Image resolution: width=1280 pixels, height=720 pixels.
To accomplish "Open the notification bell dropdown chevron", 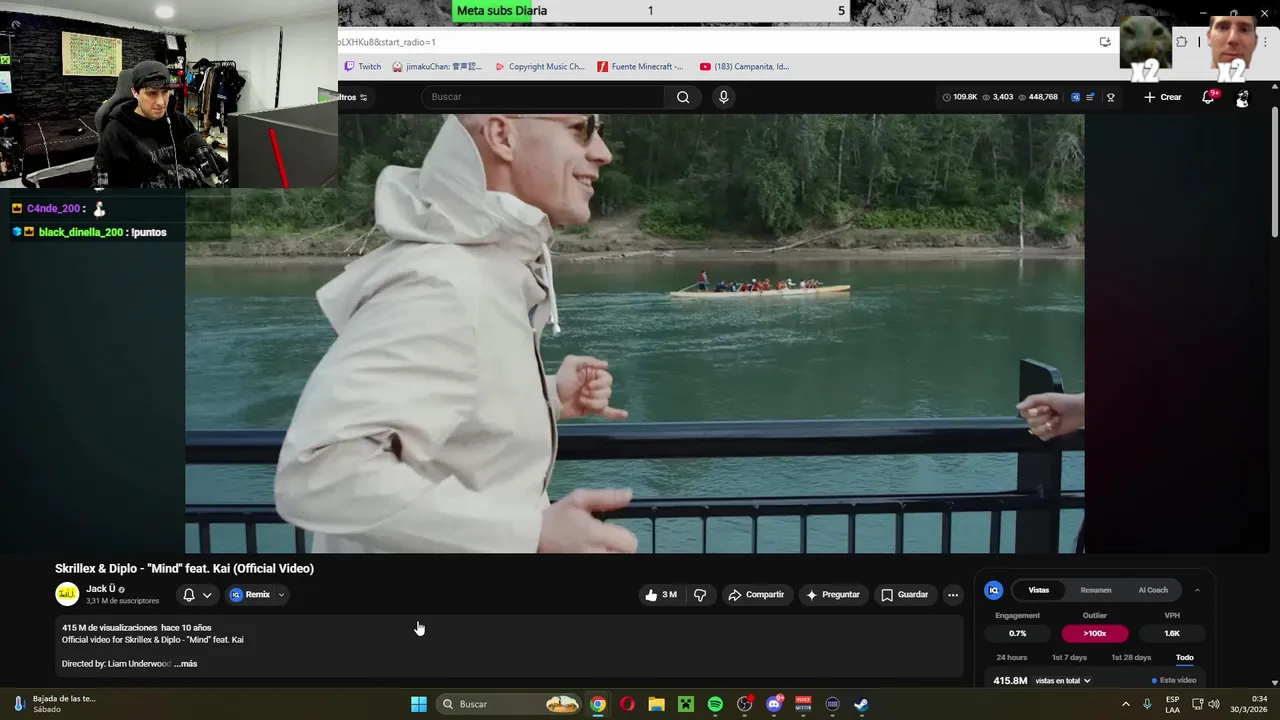I will (207, 594).
